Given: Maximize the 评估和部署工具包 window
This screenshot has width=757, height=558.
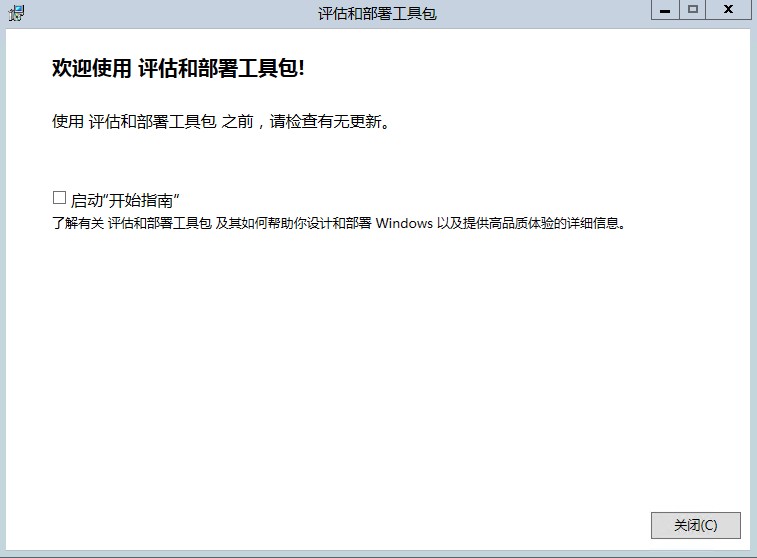Looking at the screenshot, I should (693, 10).
